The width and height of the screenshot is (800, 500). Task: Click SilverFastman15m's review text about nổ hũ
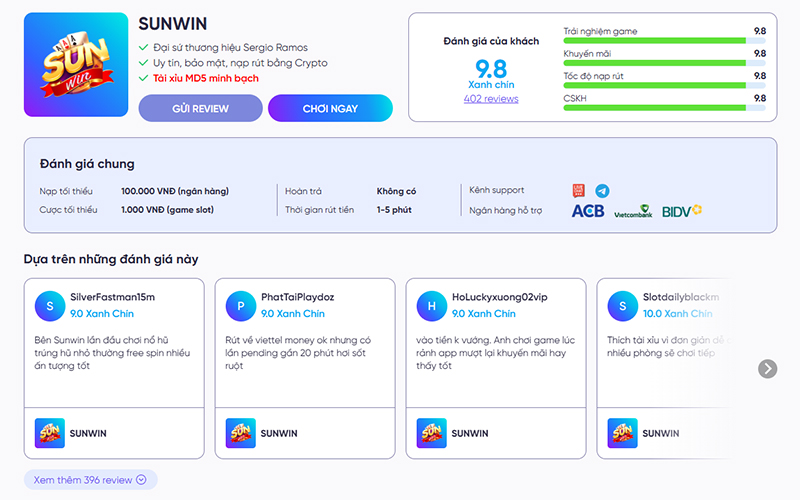(112, 353)
